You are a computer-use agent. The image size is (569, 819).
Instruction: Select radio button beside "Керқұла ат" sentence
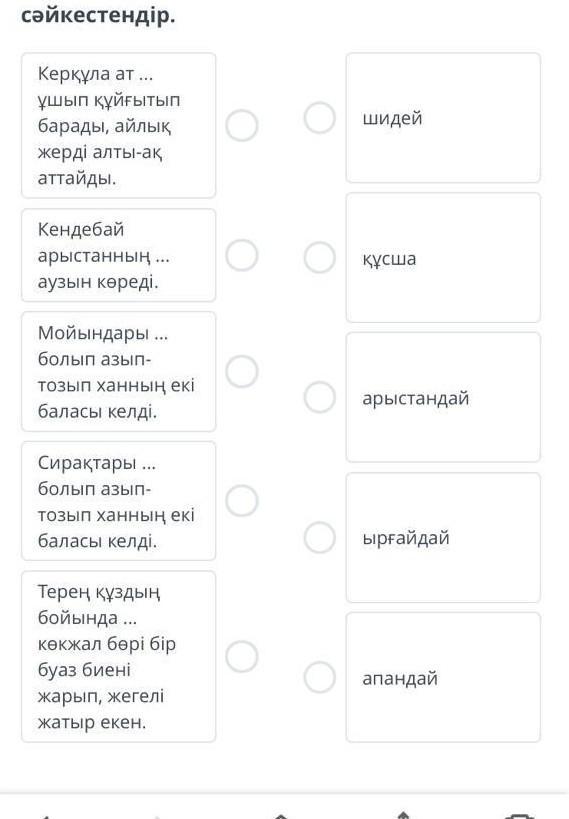(x=242, y=125)
